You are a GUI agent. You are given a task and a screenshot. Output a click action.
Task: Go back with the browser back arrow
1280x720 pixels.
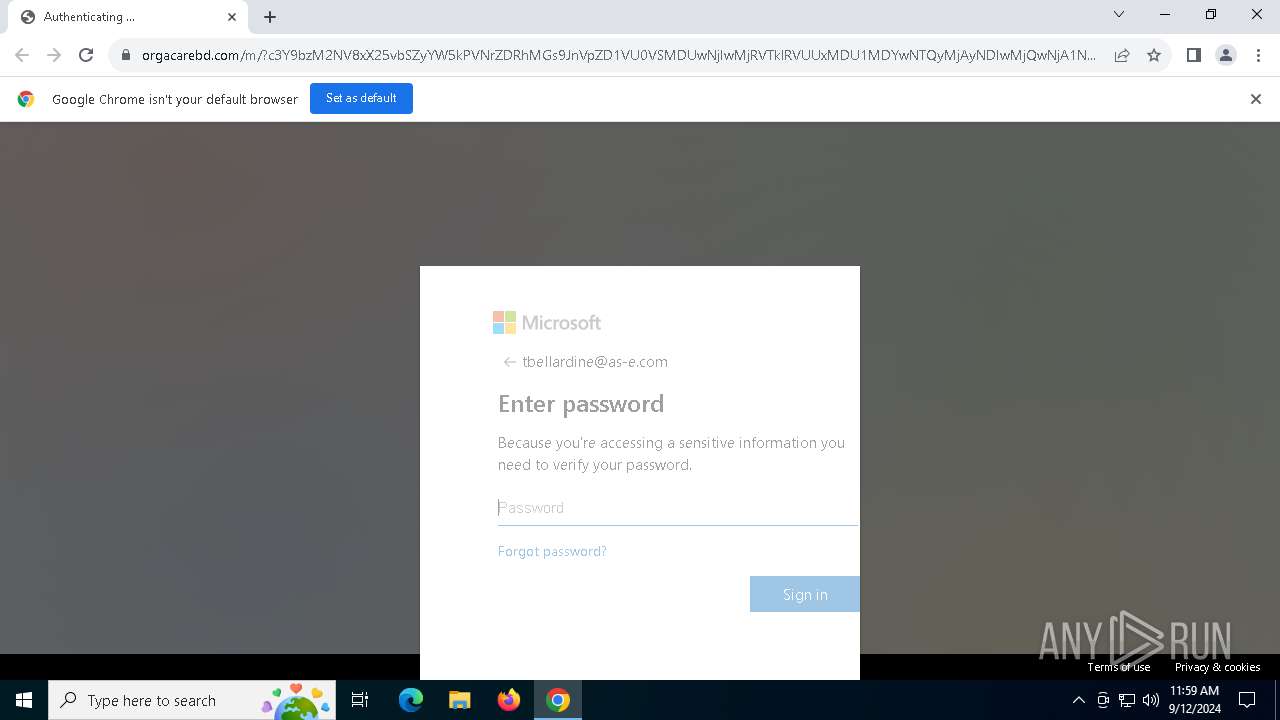pyautogui.click(x=22, y=55)
